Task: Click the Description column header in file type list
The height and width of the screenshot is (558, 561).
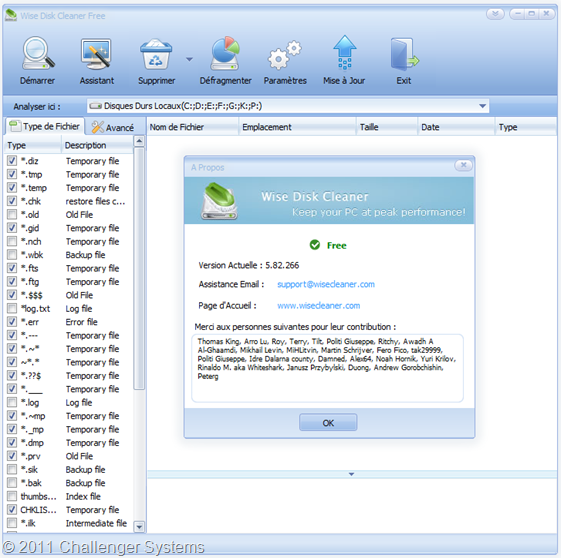Action: [97, 145]
